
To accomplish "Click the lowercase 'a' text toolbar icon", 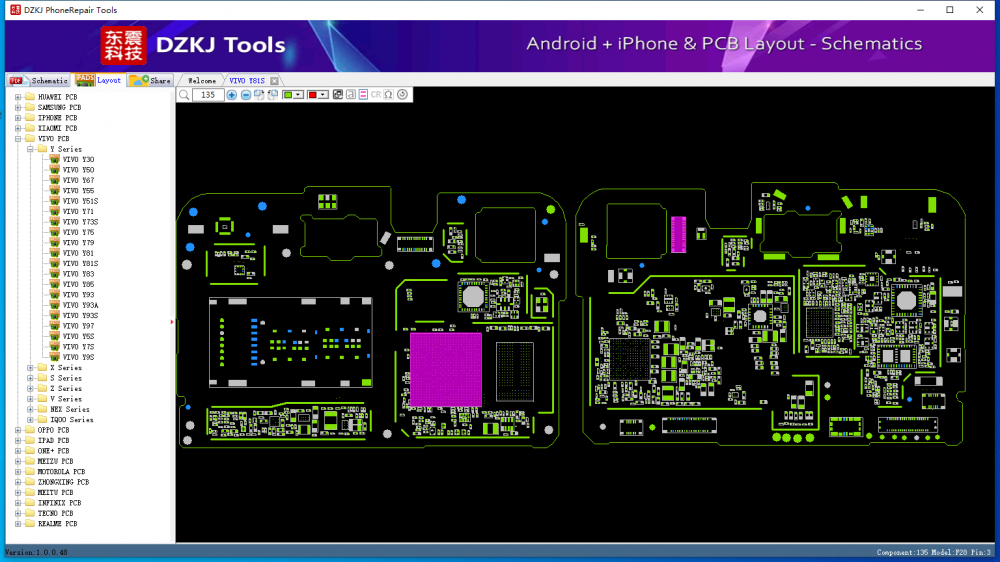I will coord(351,94).
